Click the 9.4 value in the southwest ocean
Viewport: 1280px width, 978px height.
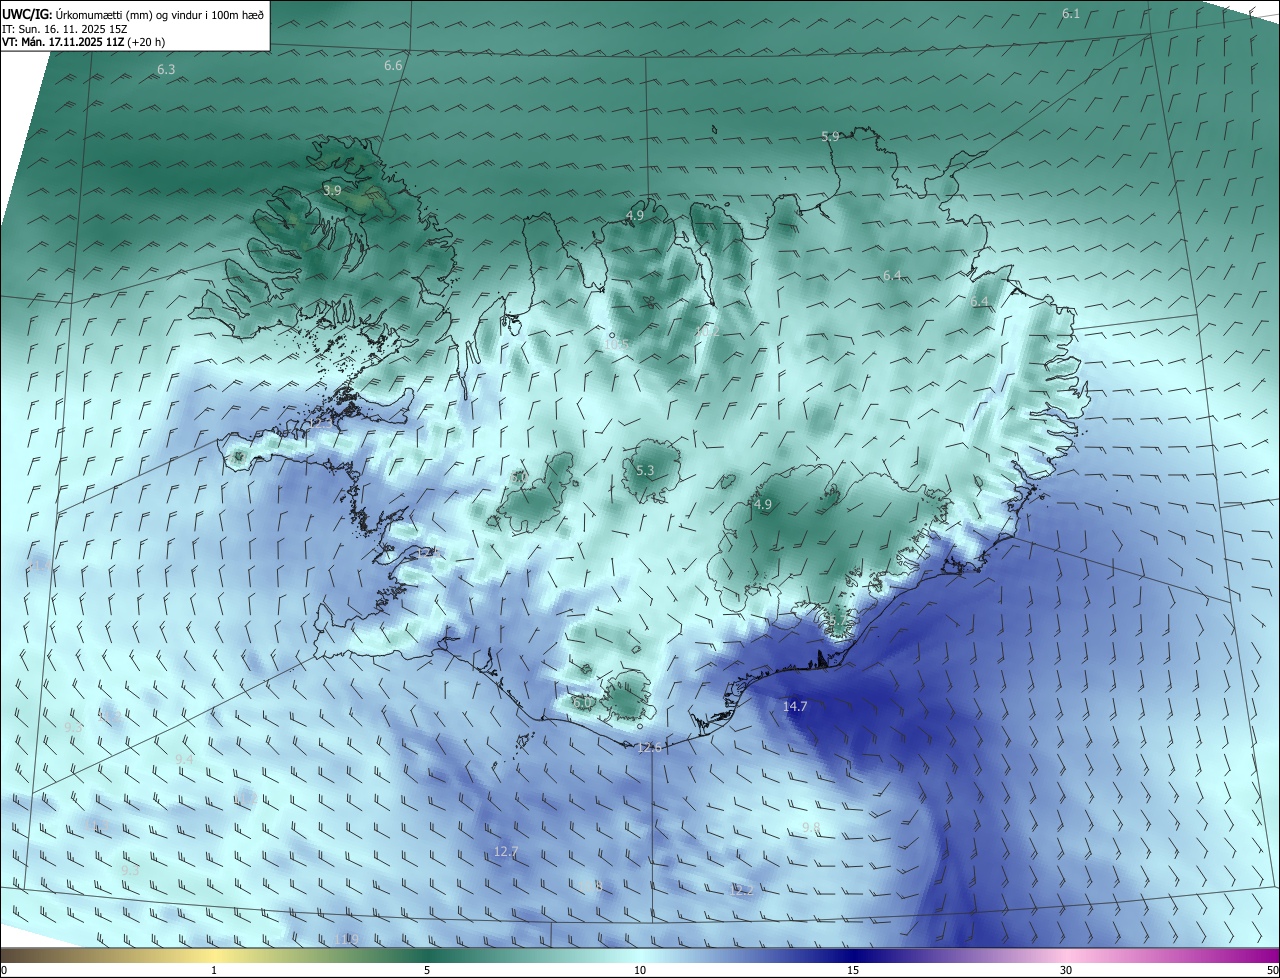click(x=184, y=760)
